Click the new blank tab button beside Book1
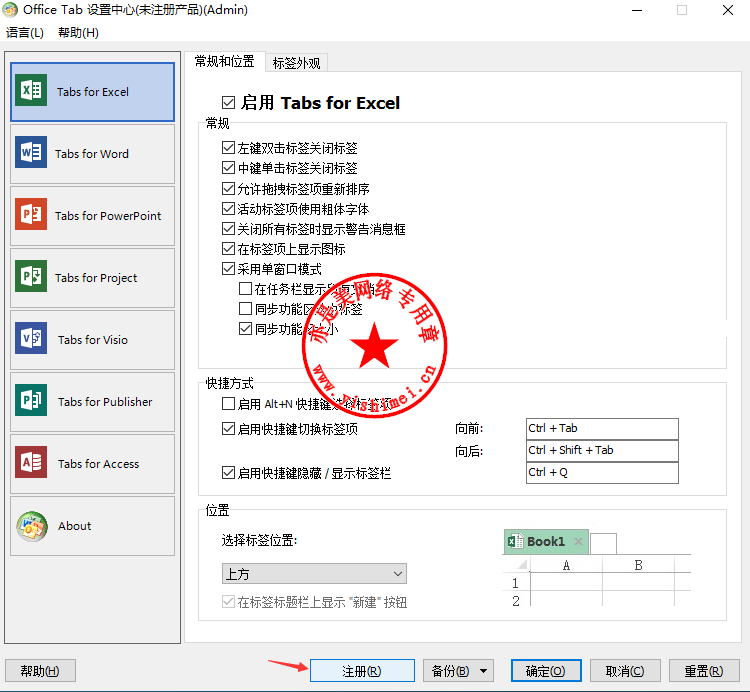750x692 pixels. tap(603, 544)
